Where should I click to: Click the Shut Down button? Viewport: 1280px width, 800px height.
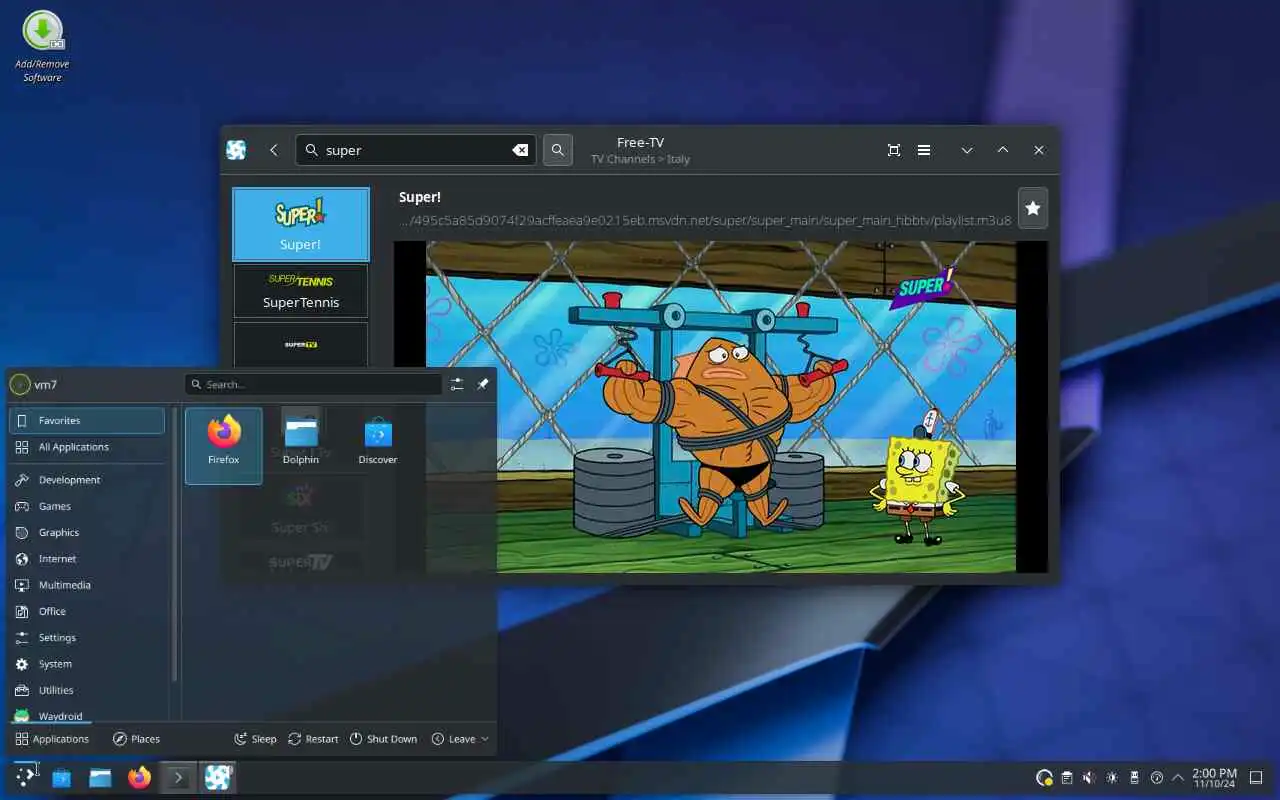coord(383,739)
